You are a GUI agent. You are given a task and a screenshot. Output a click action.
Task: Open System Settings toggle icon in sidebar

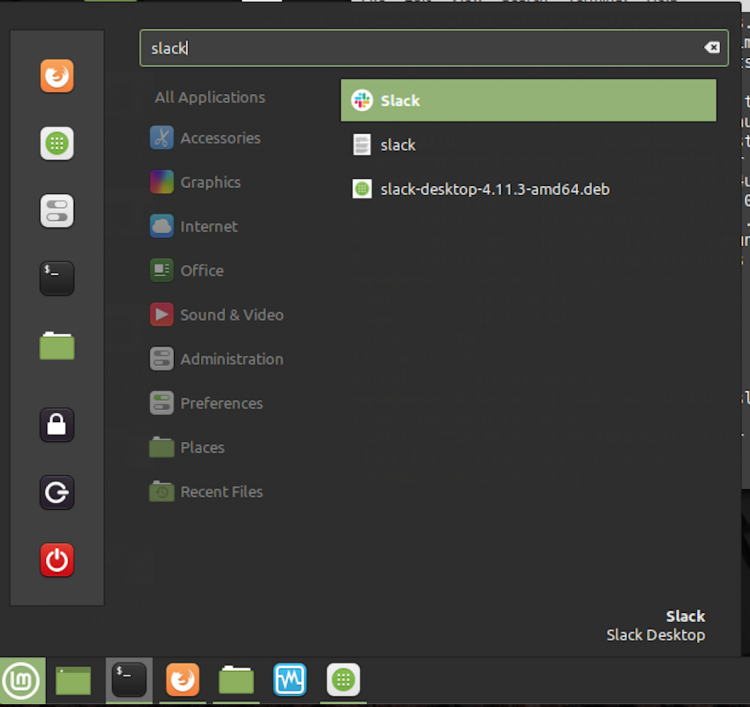(57, 210)
